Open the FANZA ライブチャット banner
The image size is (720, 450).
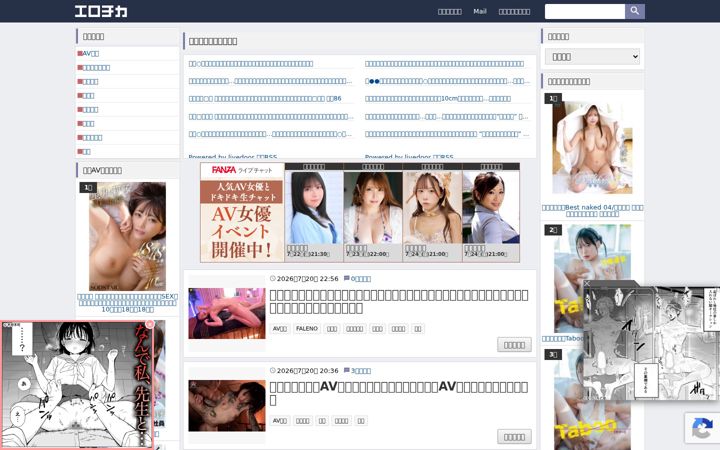[242, 212]
